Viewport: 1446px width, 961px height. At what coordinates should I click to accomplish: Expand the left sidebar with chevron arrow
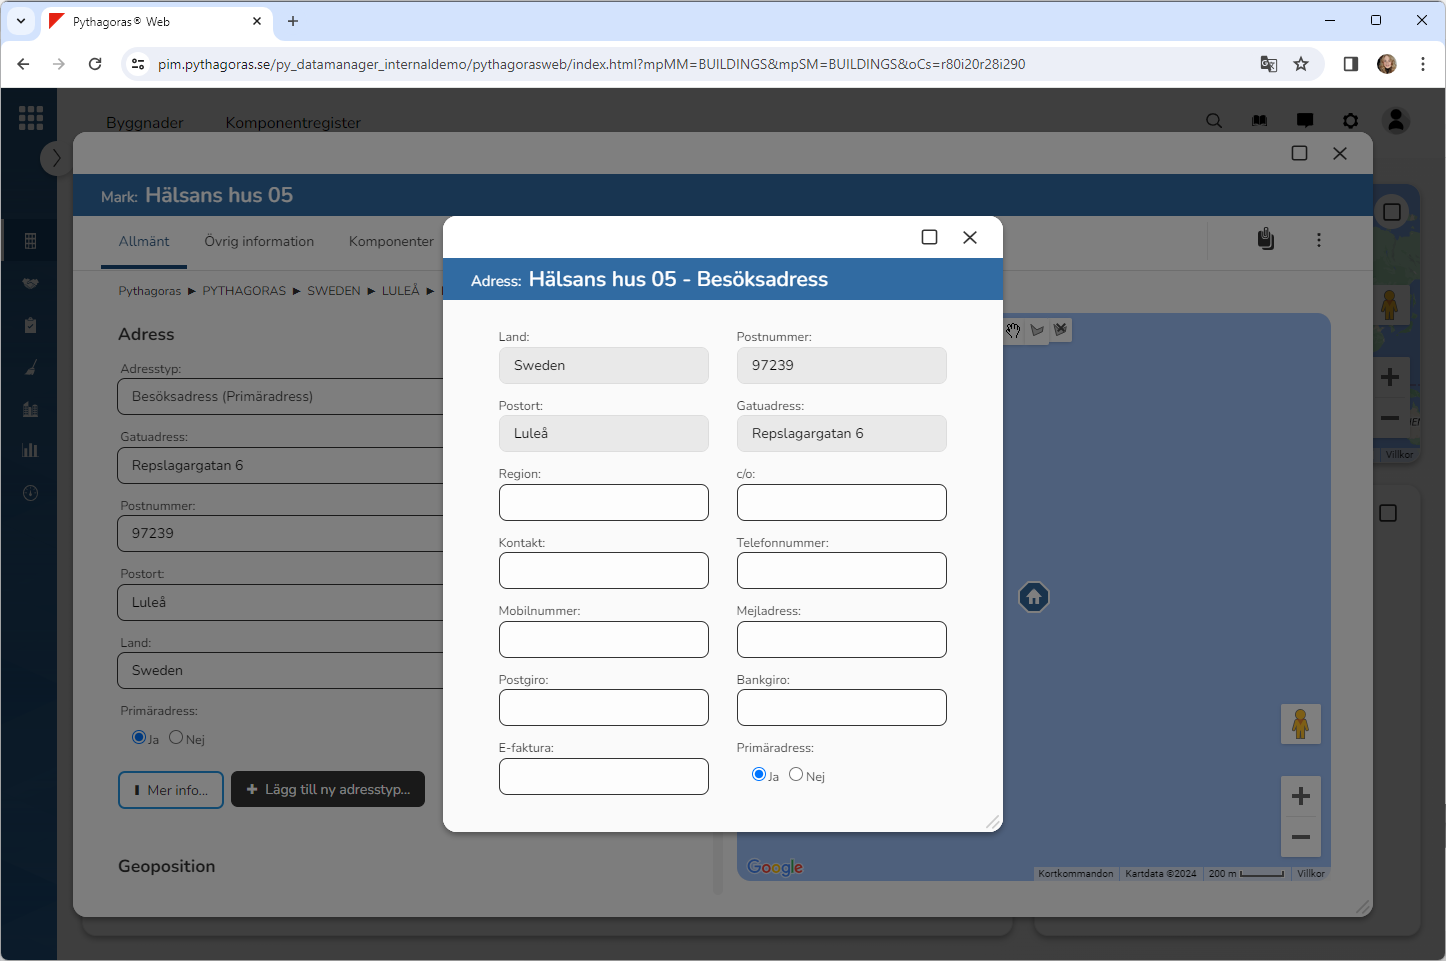coord(56,158)
